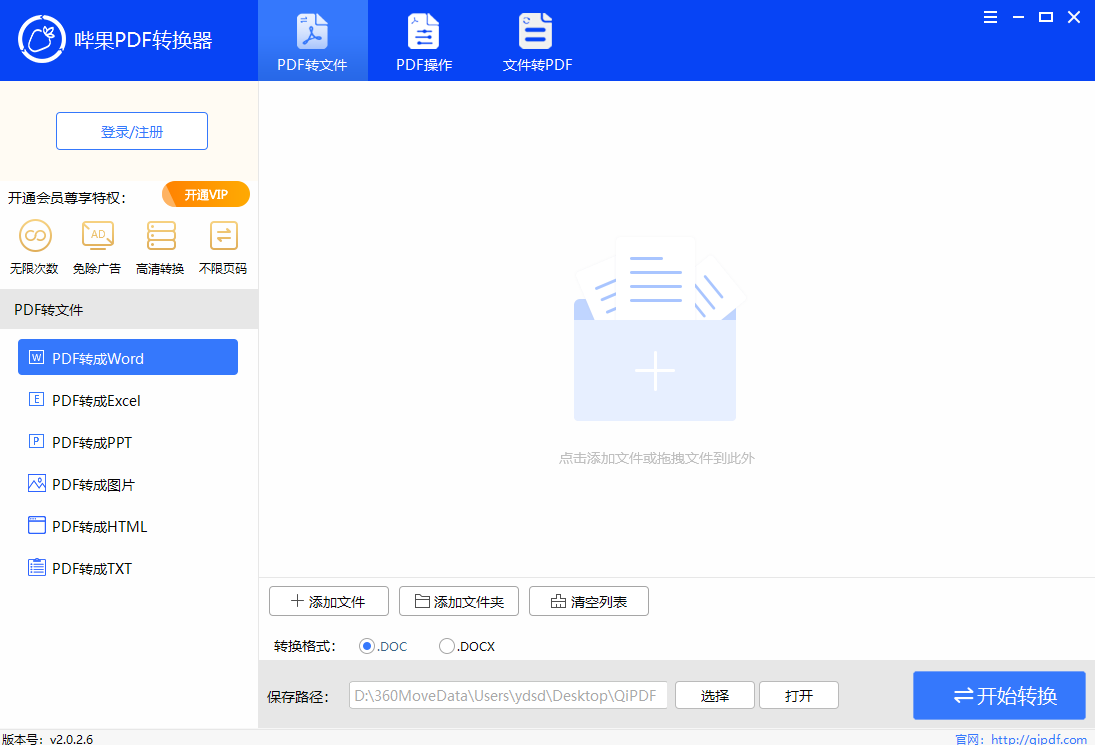Viewport: 1095px width, 745px height.
Task: Open the http://qipdf.com official site link
Action: click(x=1038, y=739)
